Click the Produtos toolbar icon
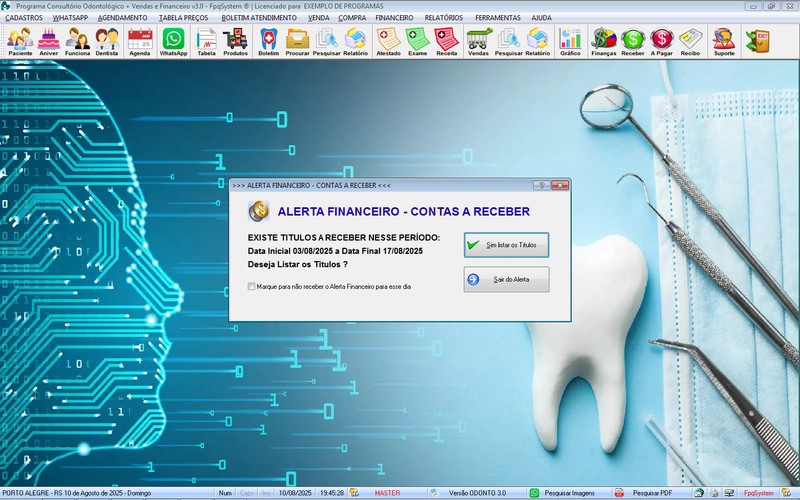Image resolution: width=800 pixels, height=500 pixels. point(236,41)
